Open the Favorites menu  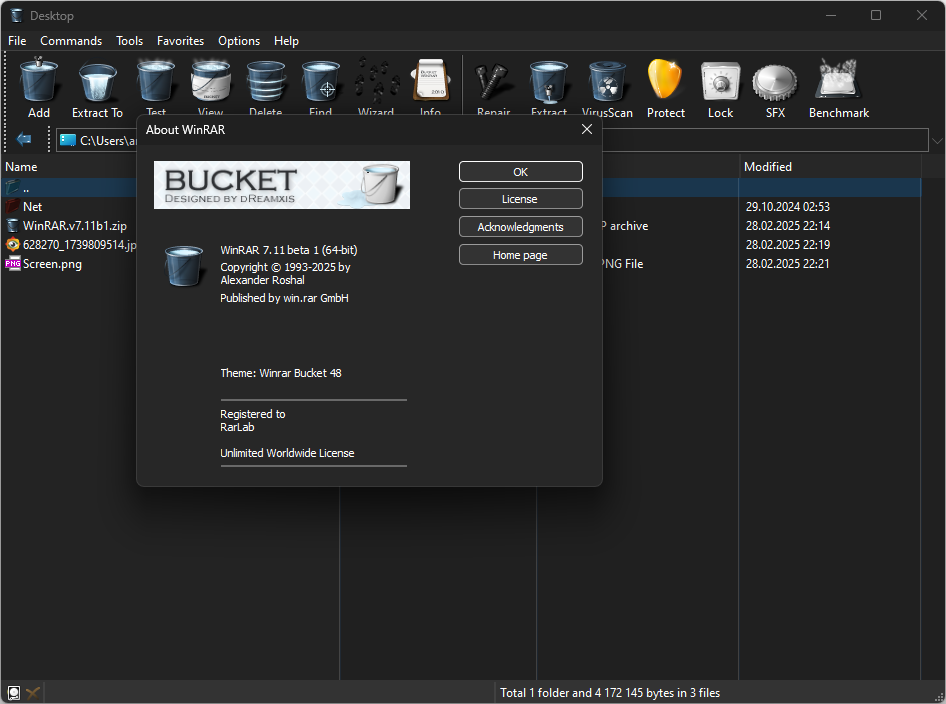tap(180, 40)
